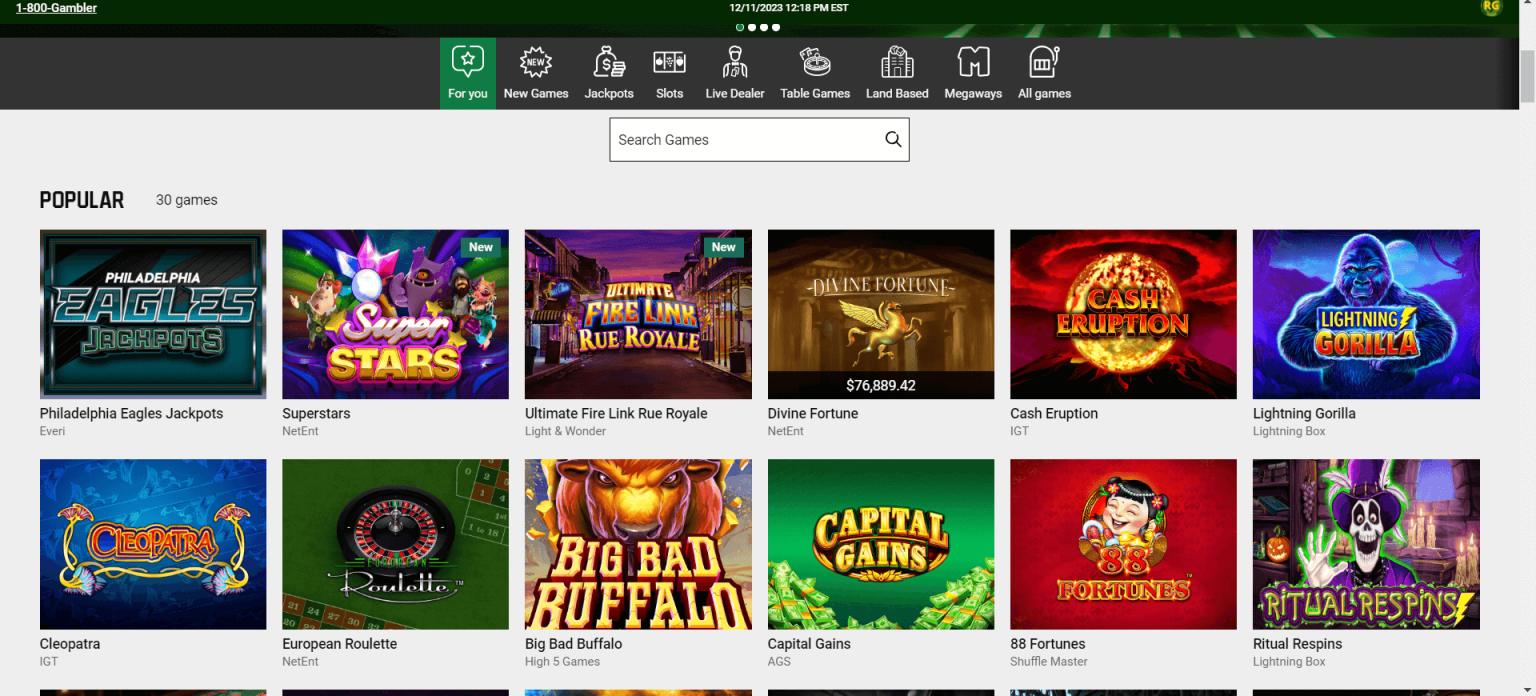1536x696 pixels.
Task: Launch the Superstars game thumbnail
Action: 395,314
